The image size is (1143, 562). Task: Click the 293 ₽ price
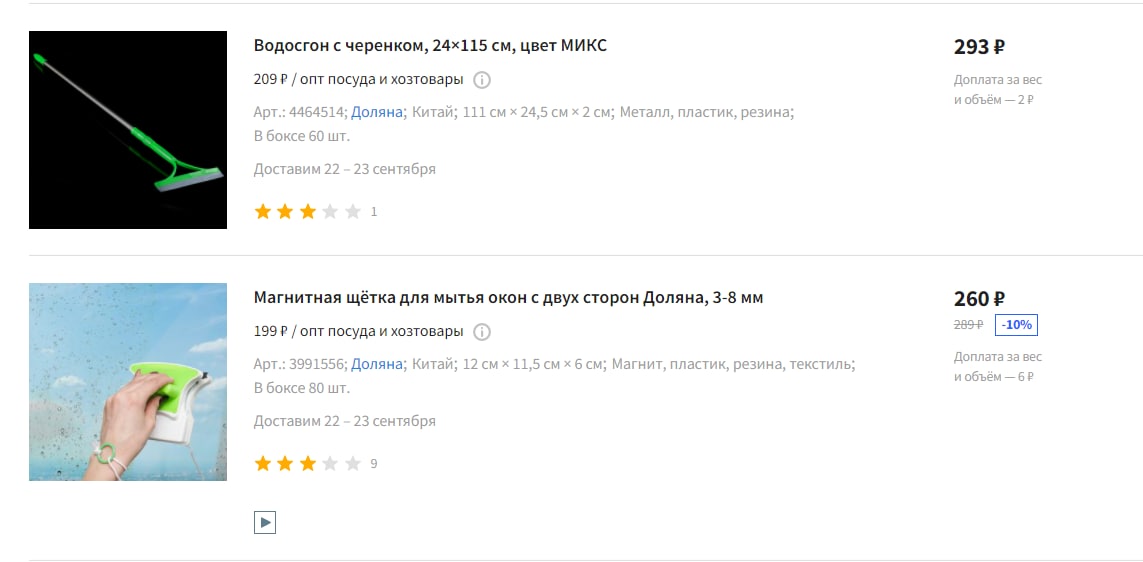979,47
